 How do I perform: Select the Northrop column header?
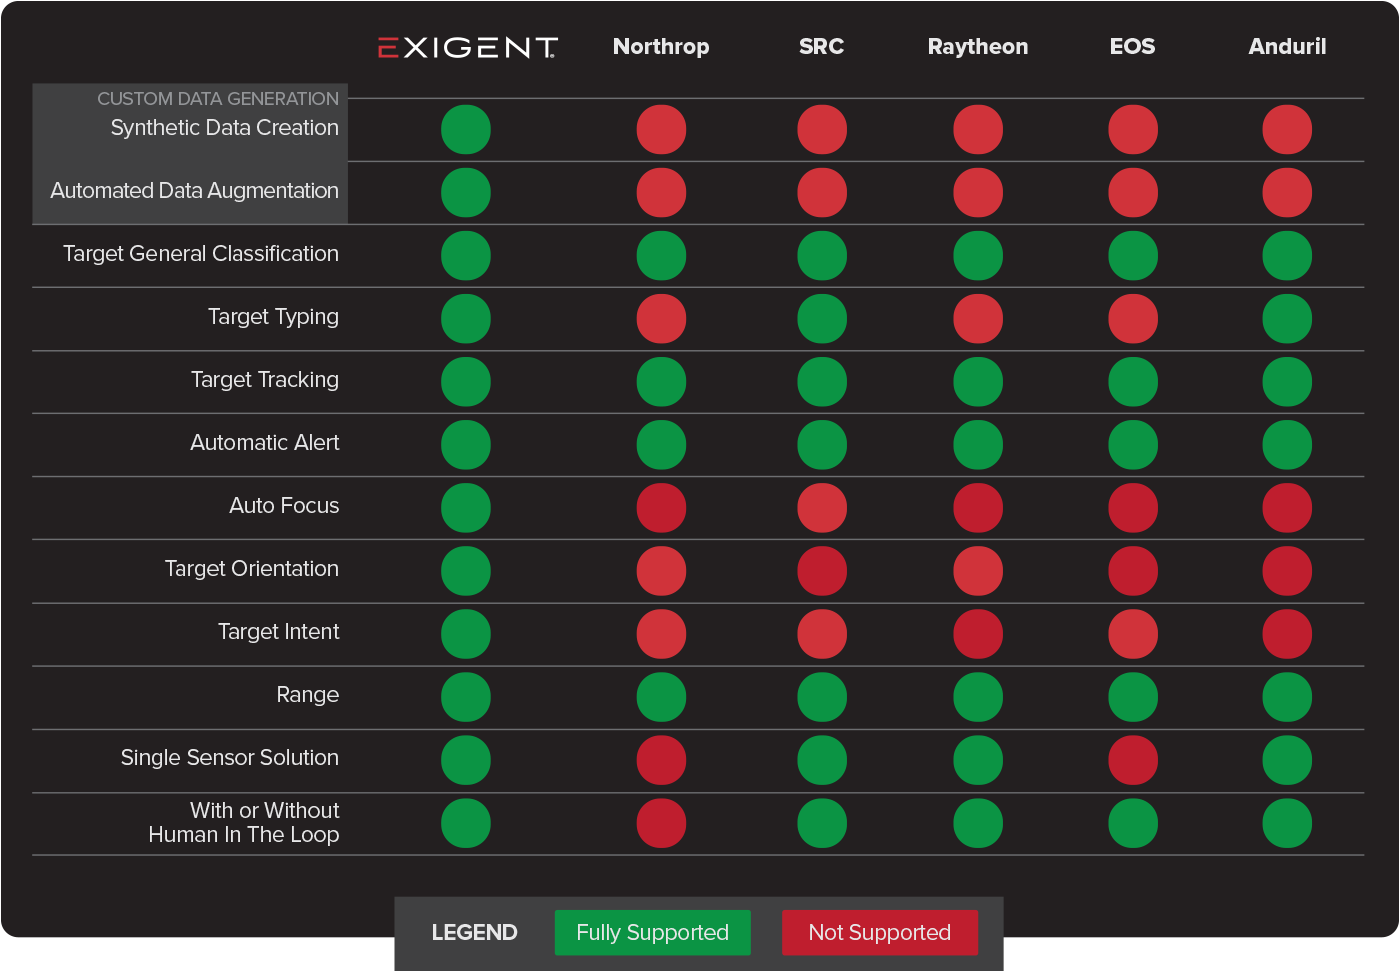pos(661,47)
